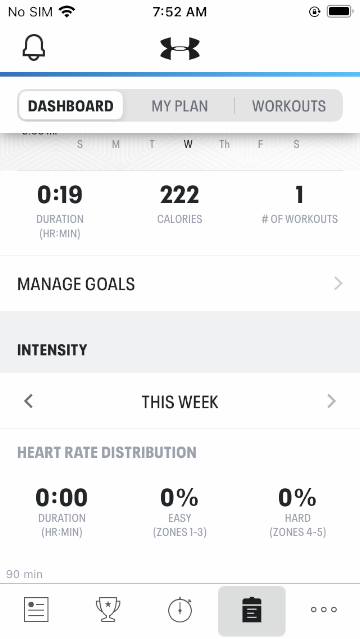Tap the 0:19 Duration stat
The width and height of the screenshot is (360, 639).
(x=60, y=211)
